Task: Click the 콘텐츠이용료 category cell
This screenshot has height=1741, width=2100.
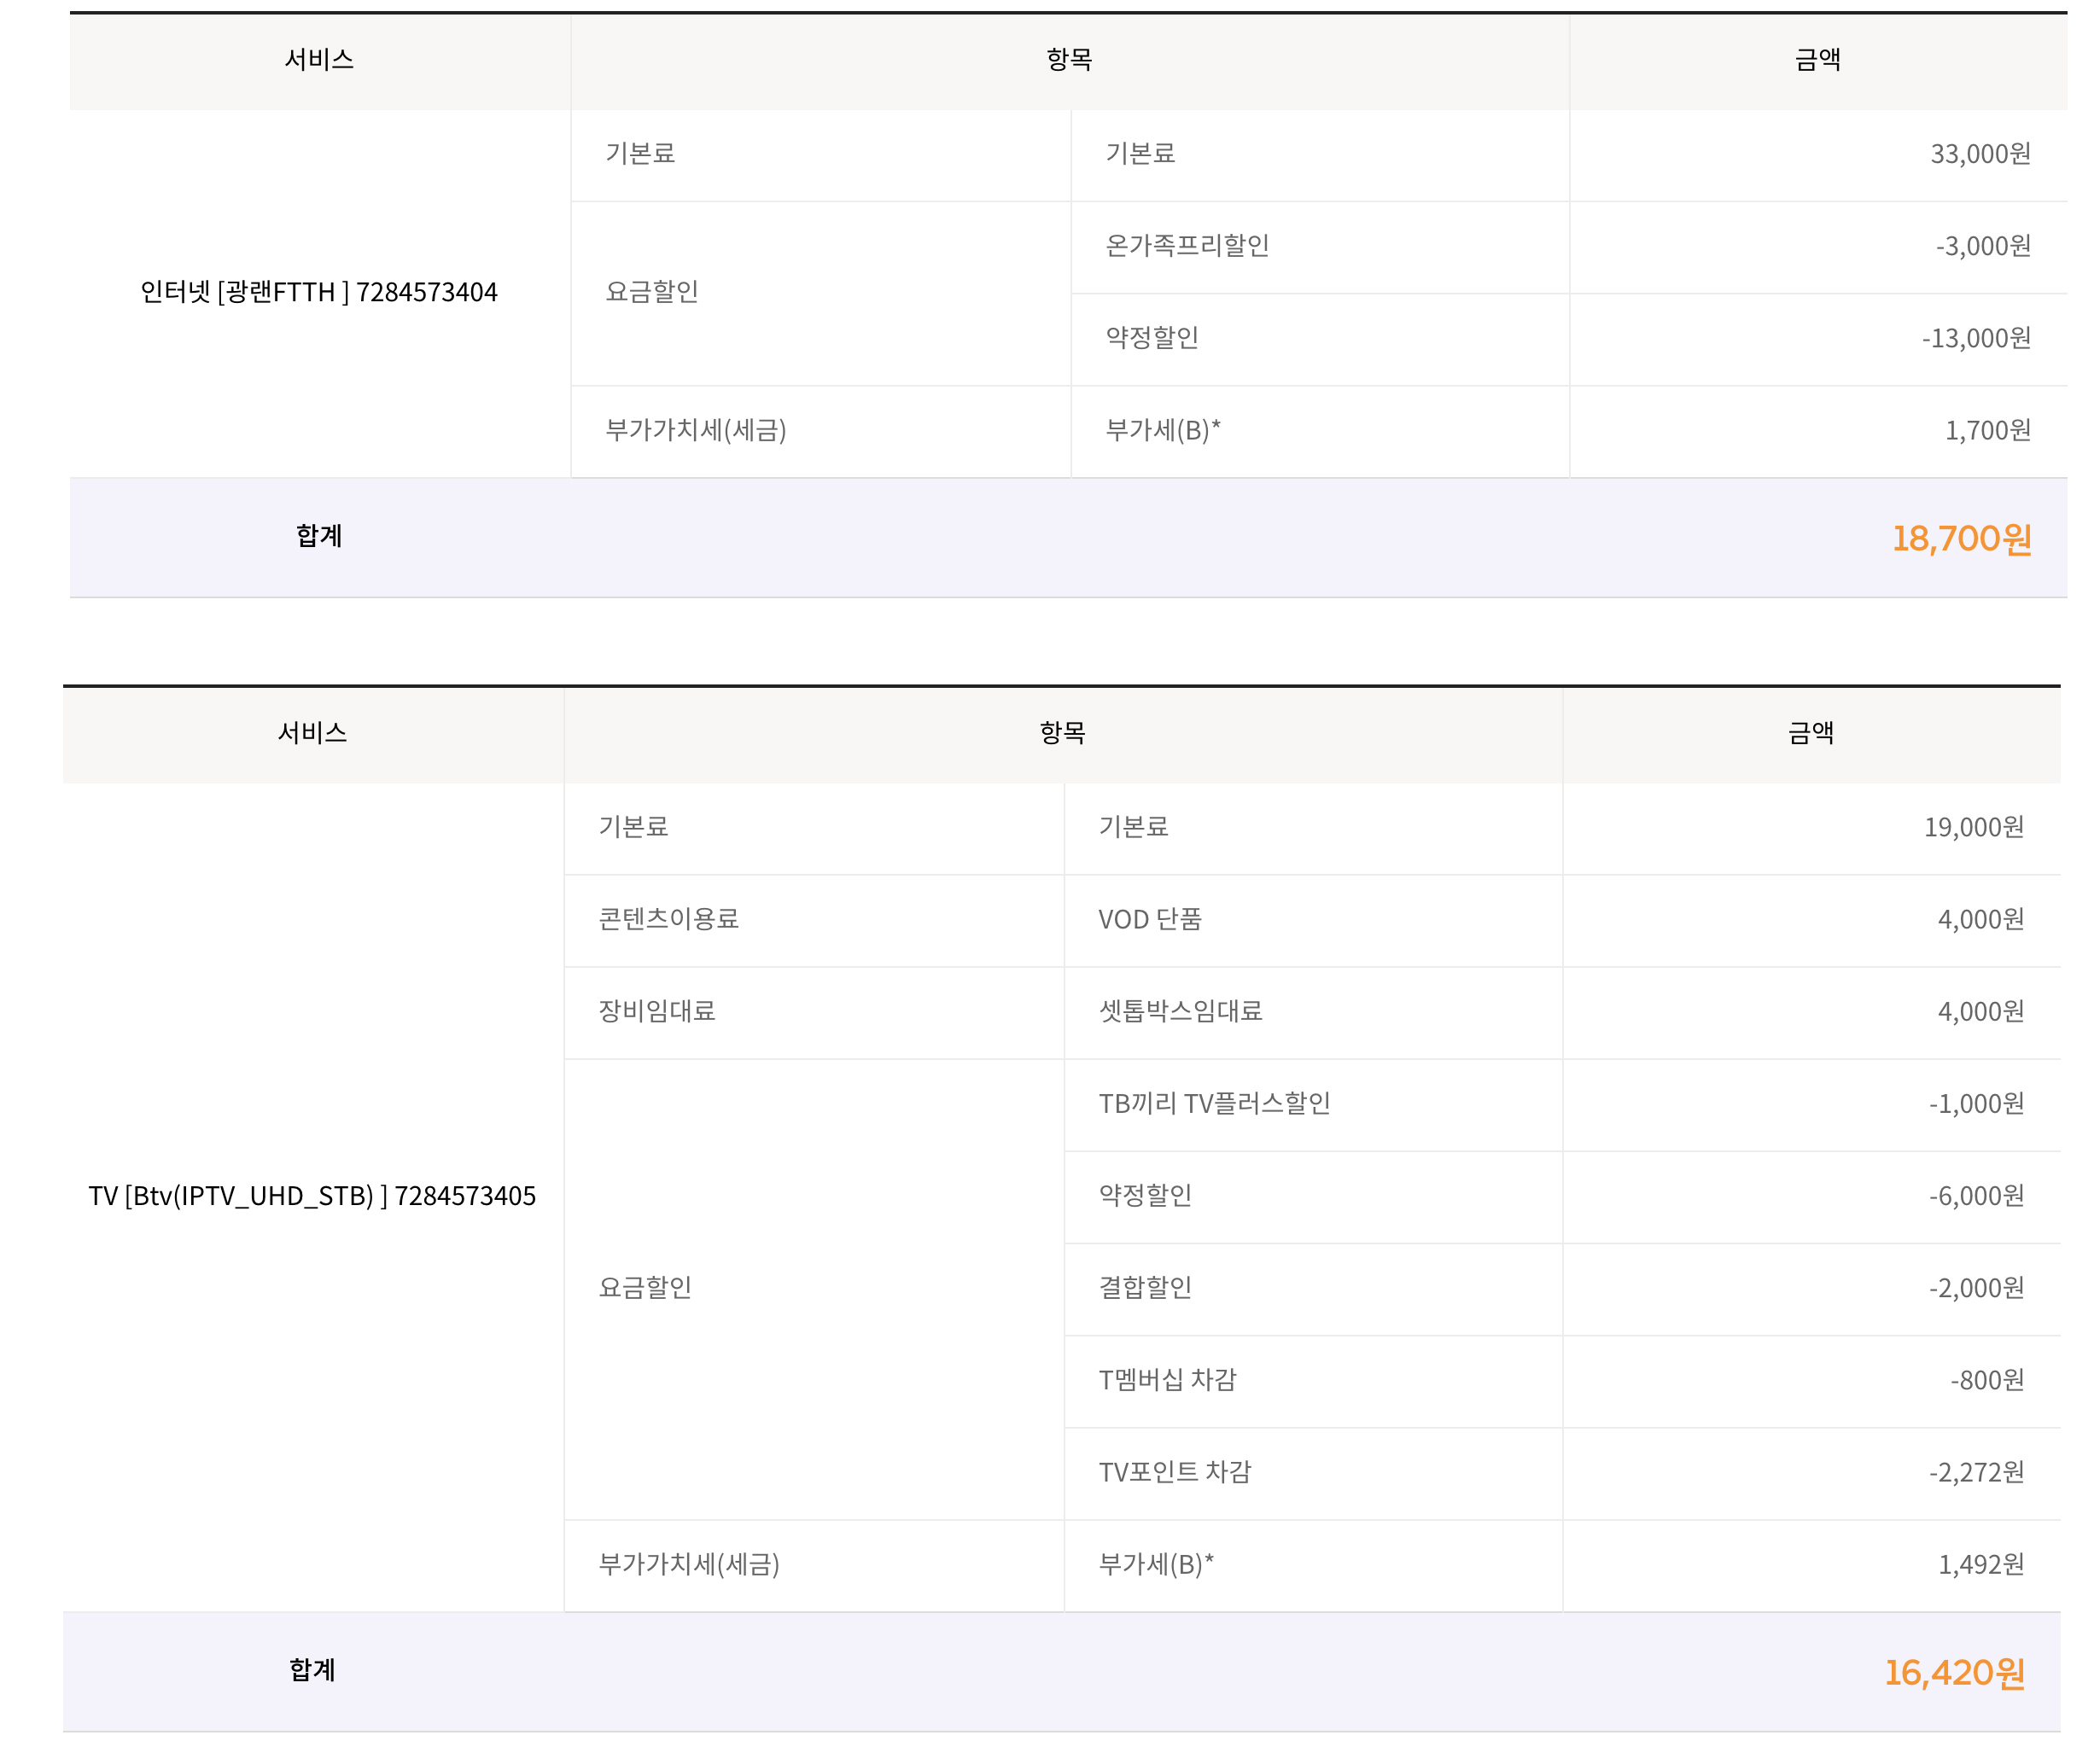Action: click(x=668, y=919)
